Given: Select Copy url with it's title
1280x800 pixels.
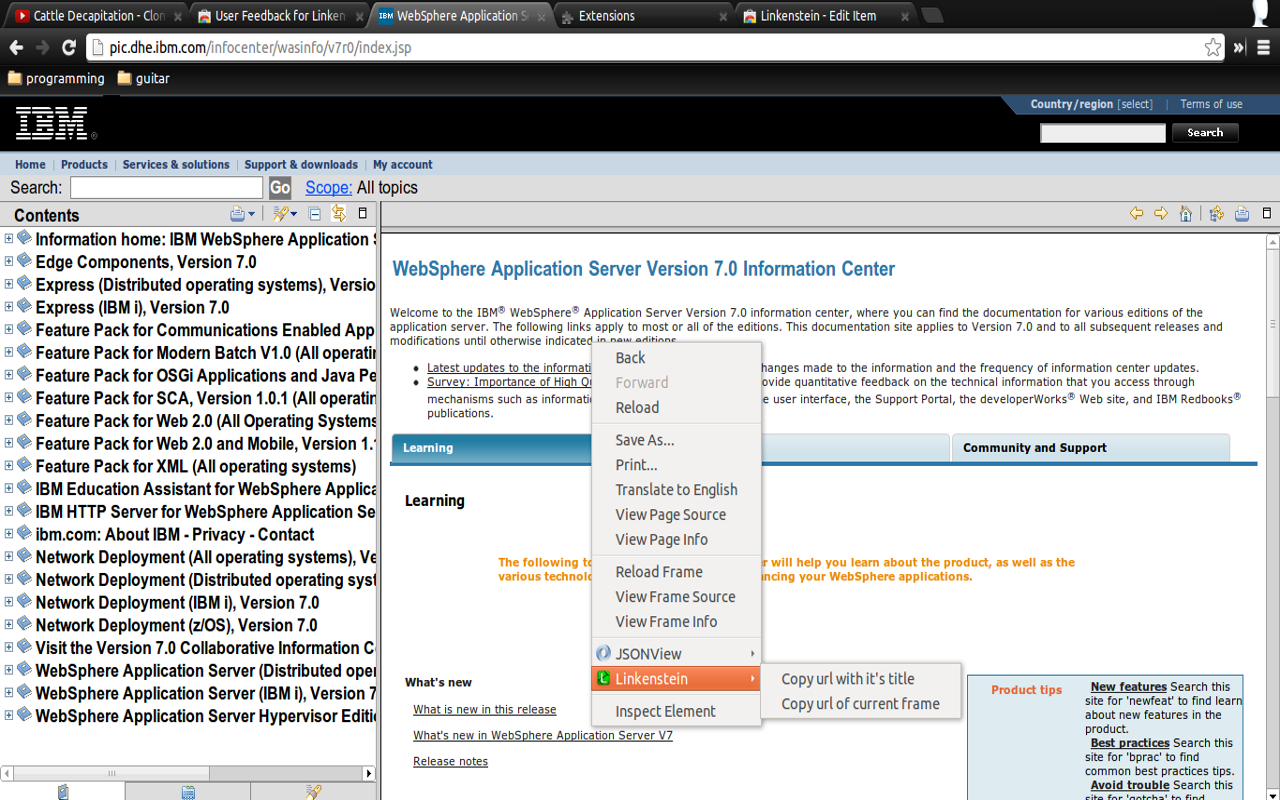Looking at the screenshot, I should click(x=847, y=678).
